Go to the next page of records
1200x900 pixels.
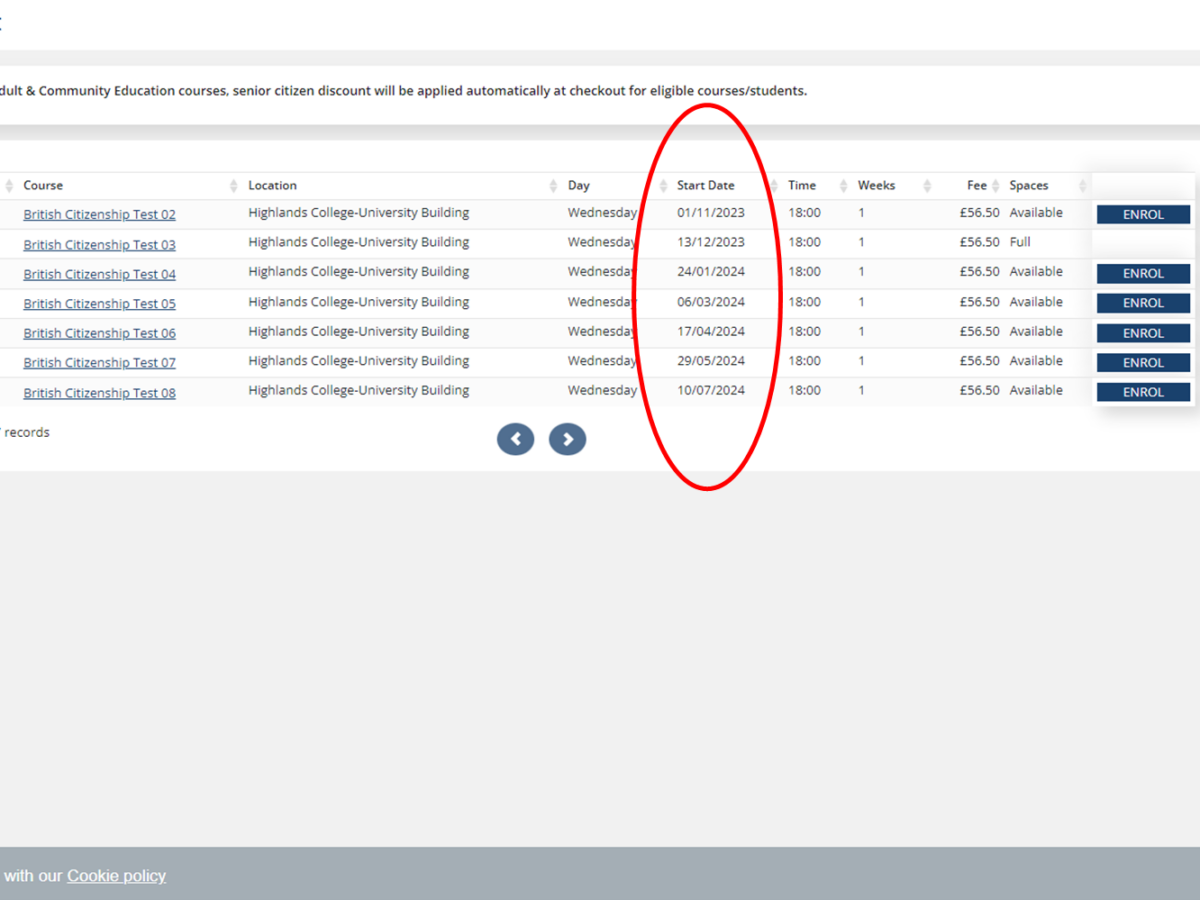tap(567, 439)
